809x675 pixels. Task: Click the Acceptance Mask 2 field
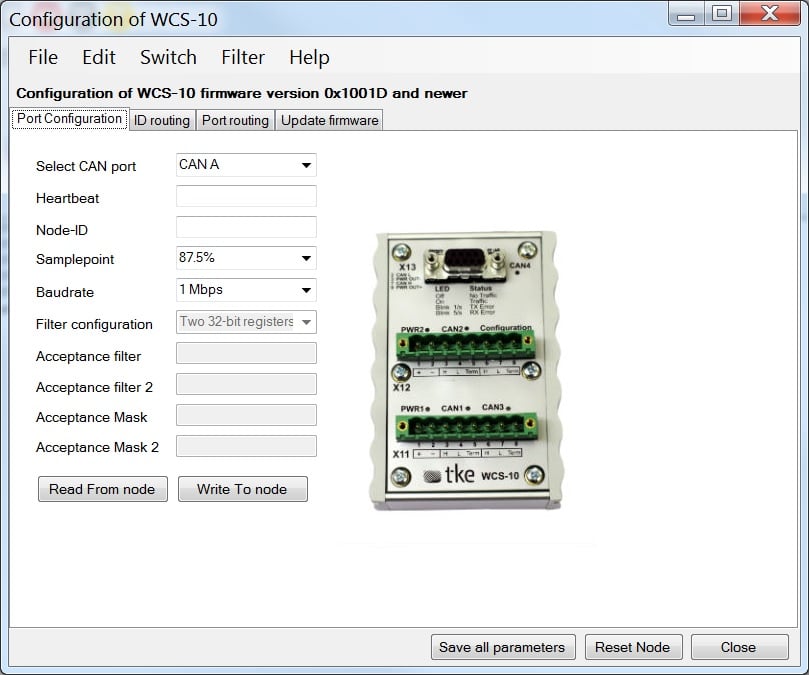(x=246, y=446)
